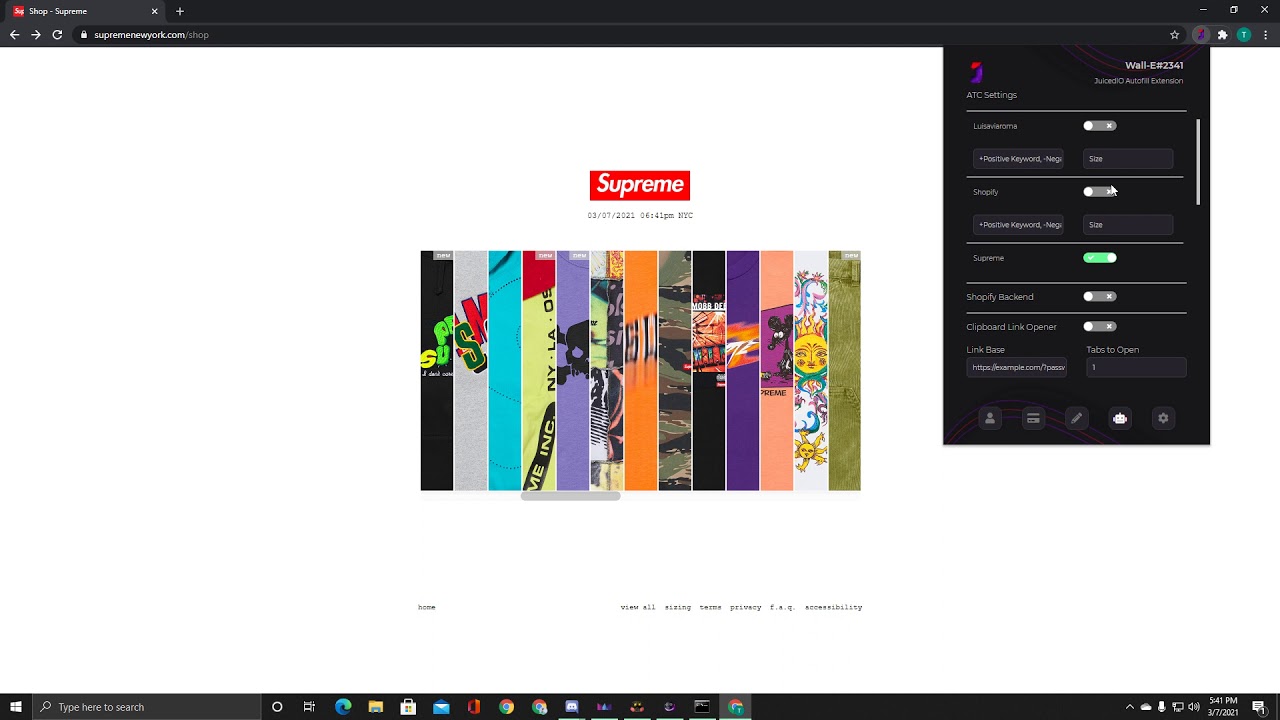Open the camo product thumbnail

coord(675,371)
